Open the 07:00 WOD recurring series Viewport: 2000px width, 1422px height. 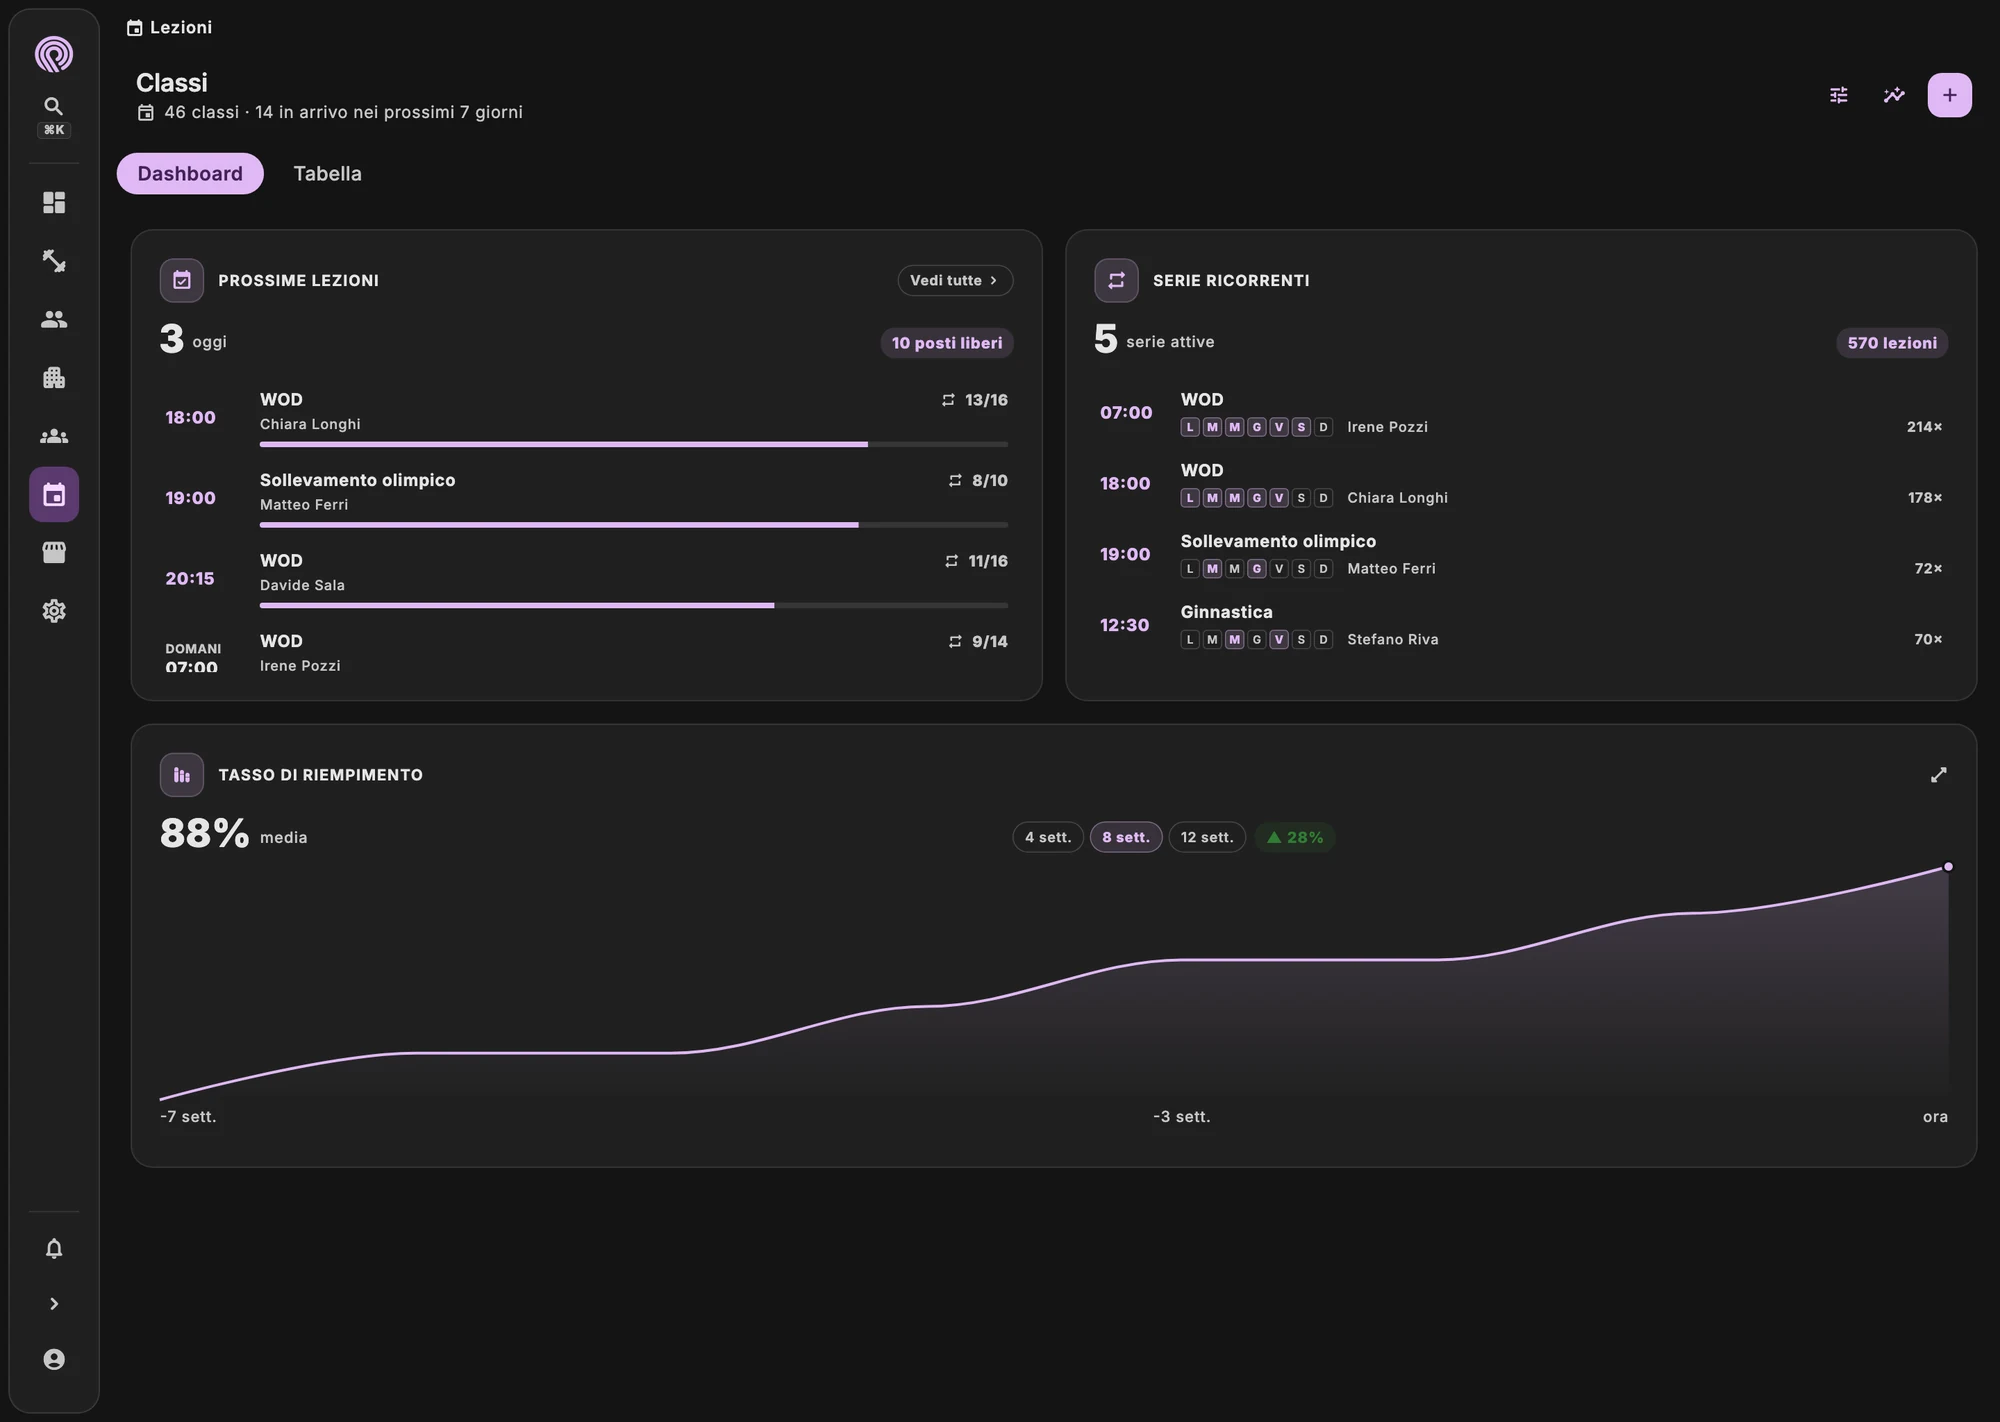click(1521, 413)
